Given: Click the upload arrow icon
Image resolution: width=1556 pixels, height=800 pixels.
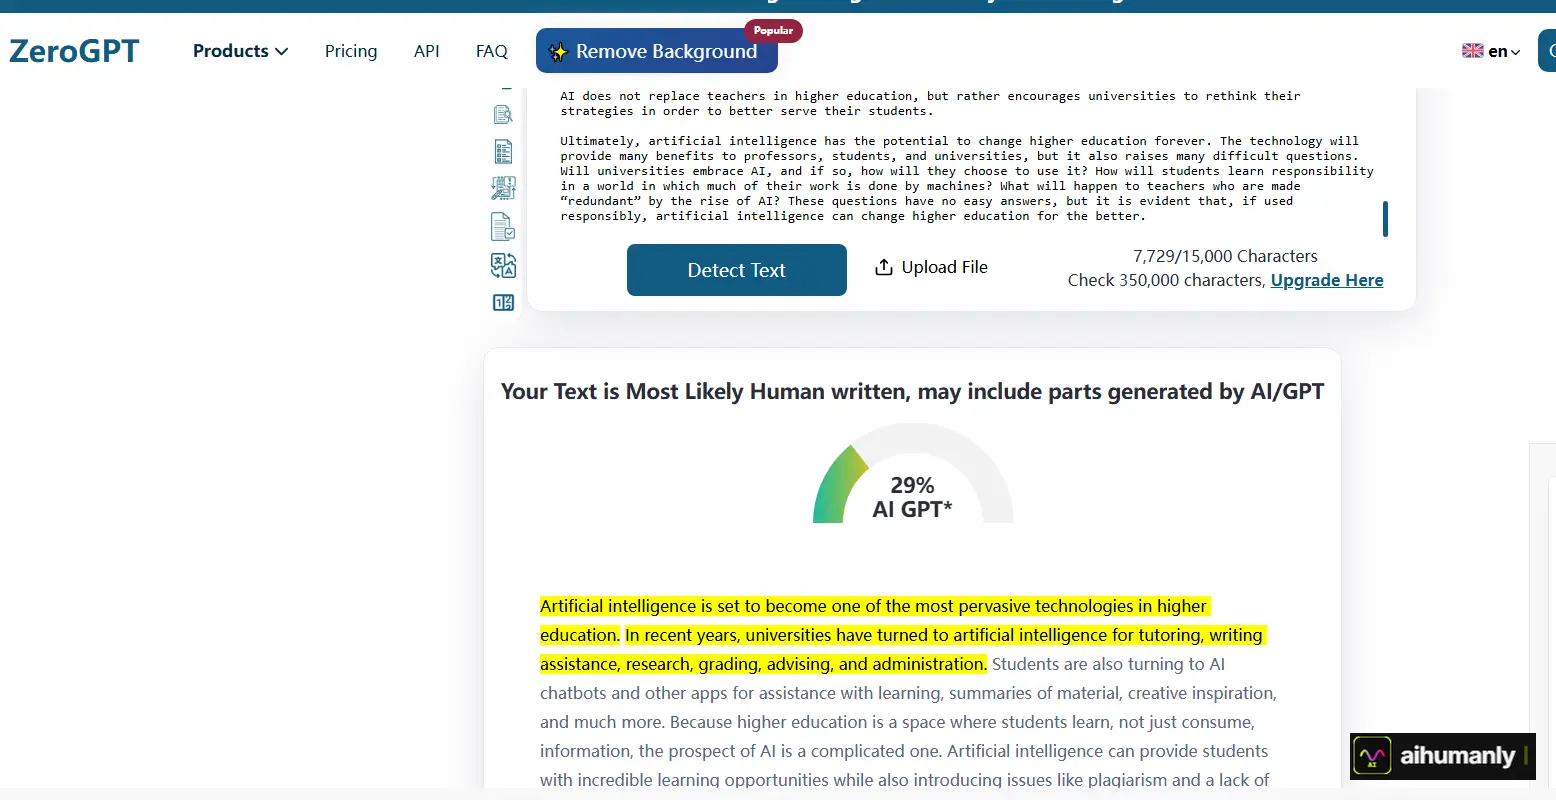Looking at the screenshot, I should 884,267.
